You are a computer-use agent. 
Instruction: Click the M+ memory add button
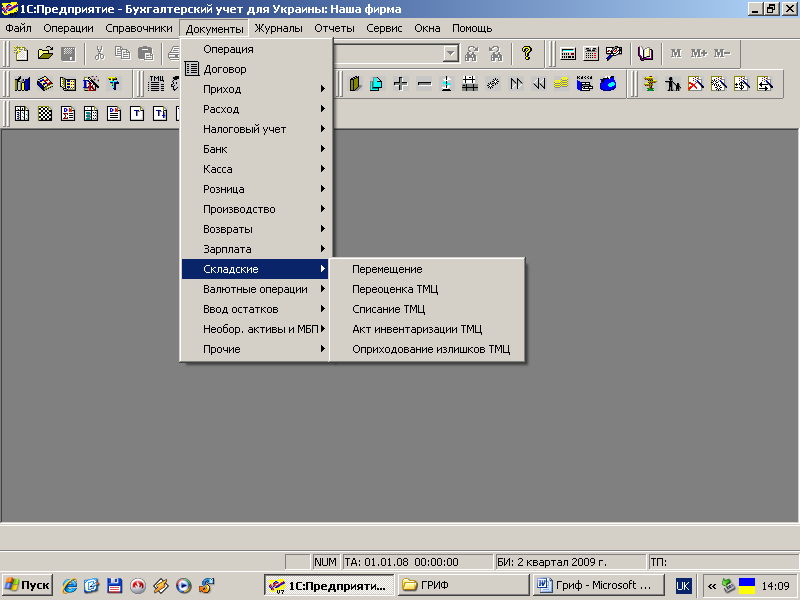pyautogui.click(x=698, y=54)
